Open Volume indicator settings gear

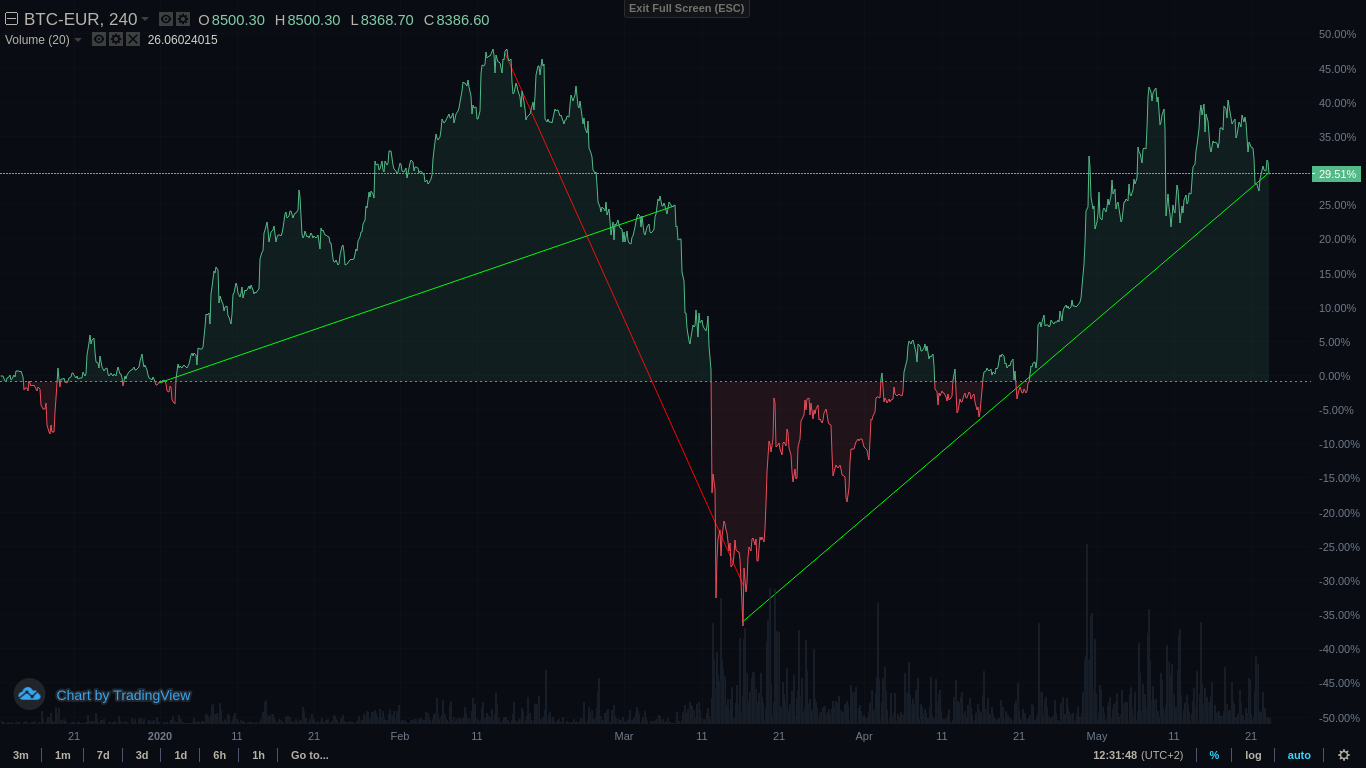coord(116,39)
